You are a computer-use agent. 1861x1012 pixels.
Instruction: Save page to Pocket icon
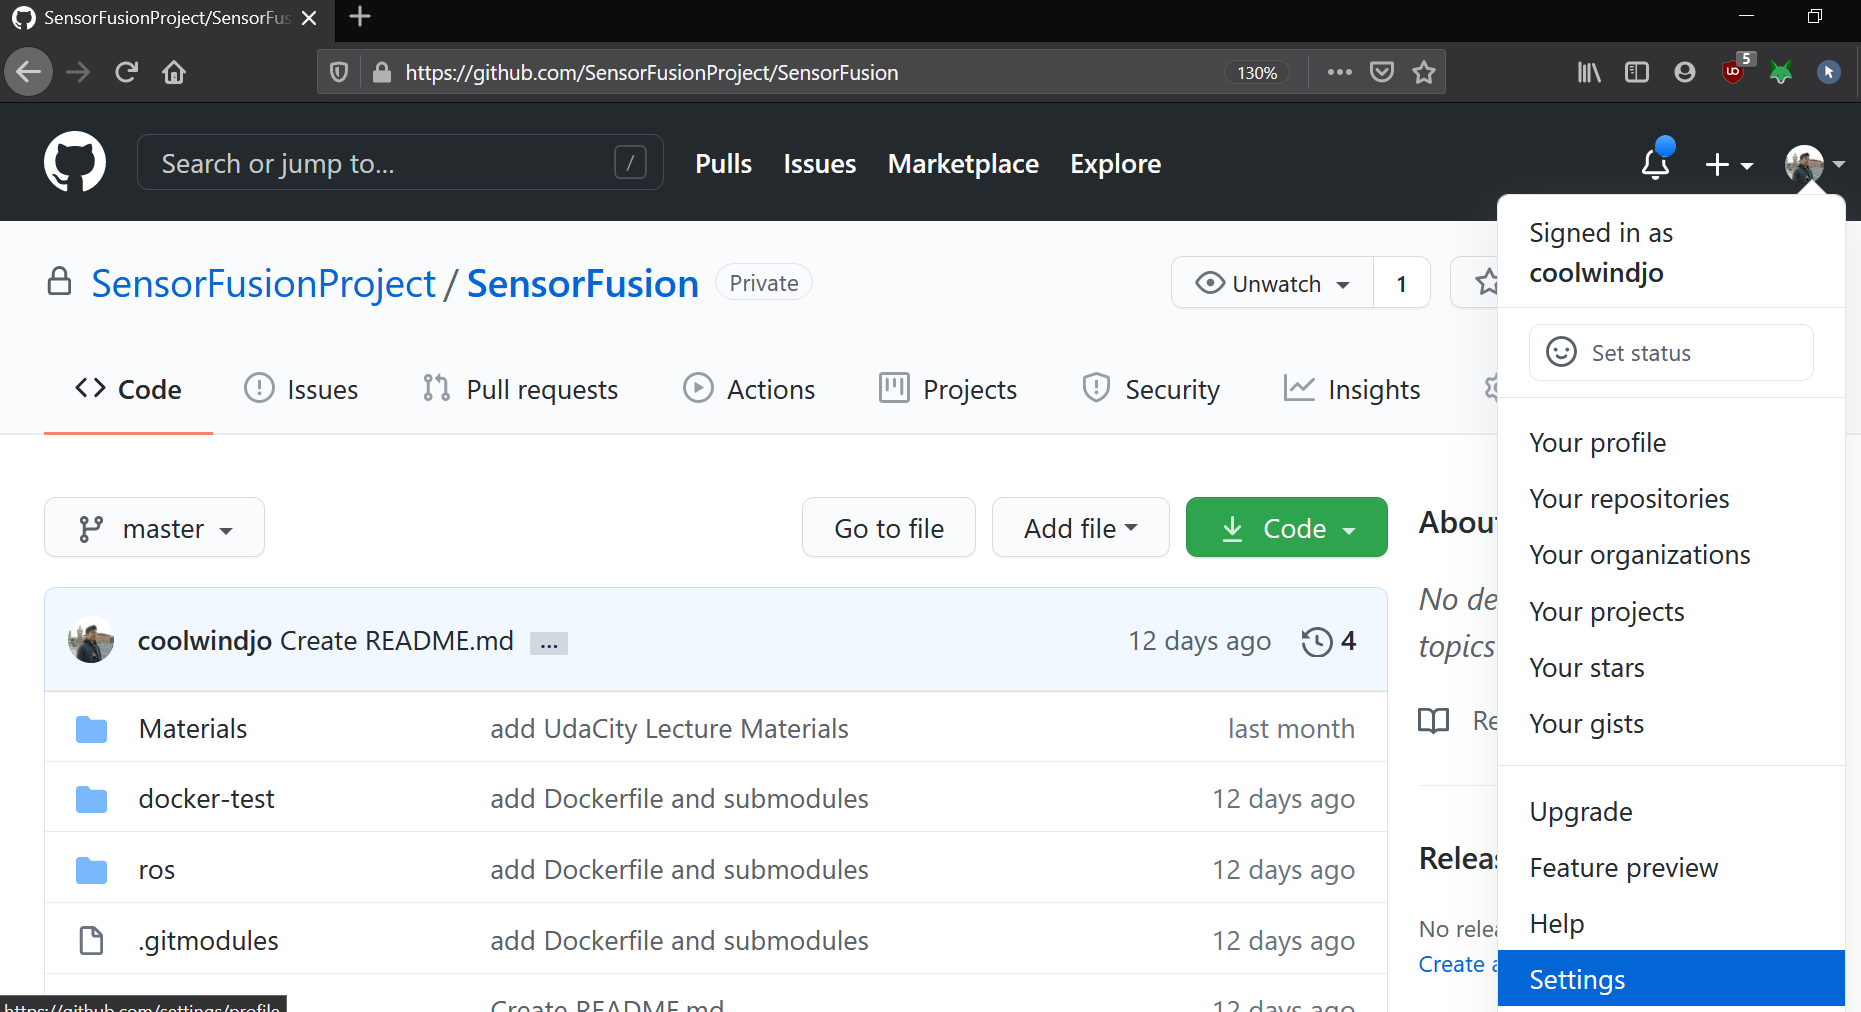(x=1382, y=72)
